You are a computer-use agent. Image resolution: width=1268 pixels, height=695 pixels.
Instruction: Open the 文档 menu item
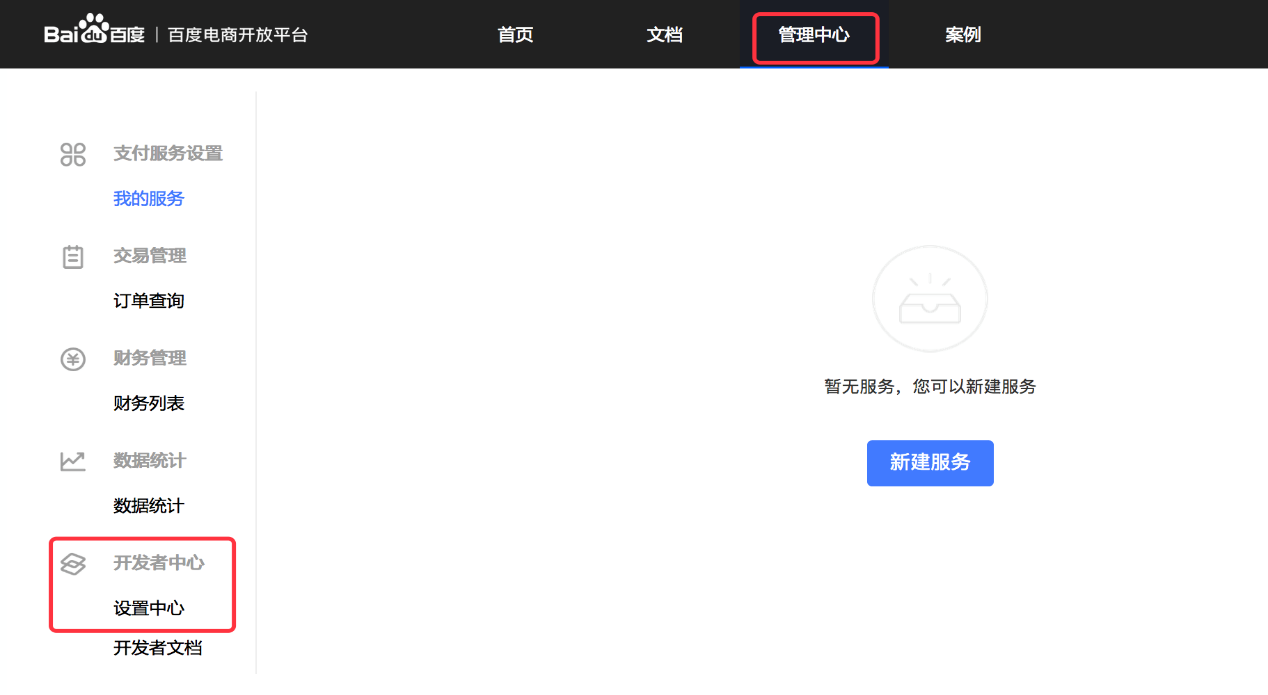[x=664, y=34]
